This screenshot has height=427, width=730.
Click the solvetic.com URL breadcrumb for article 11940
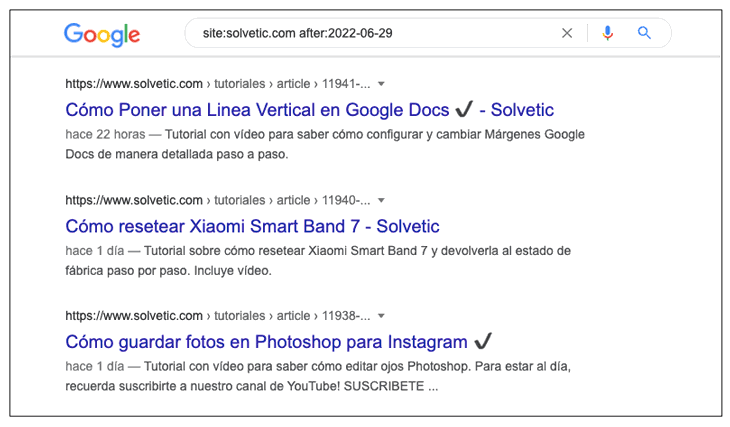click(x=217, y=201)
